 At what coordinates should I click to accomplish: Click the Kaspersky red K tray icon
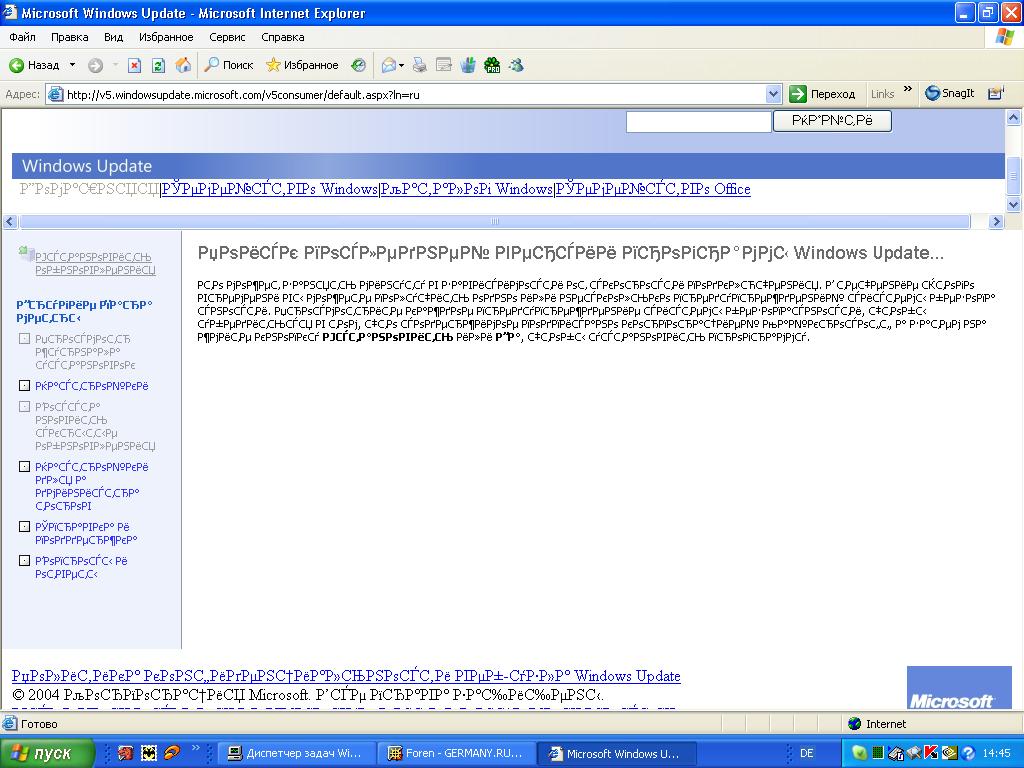[932, 753]
